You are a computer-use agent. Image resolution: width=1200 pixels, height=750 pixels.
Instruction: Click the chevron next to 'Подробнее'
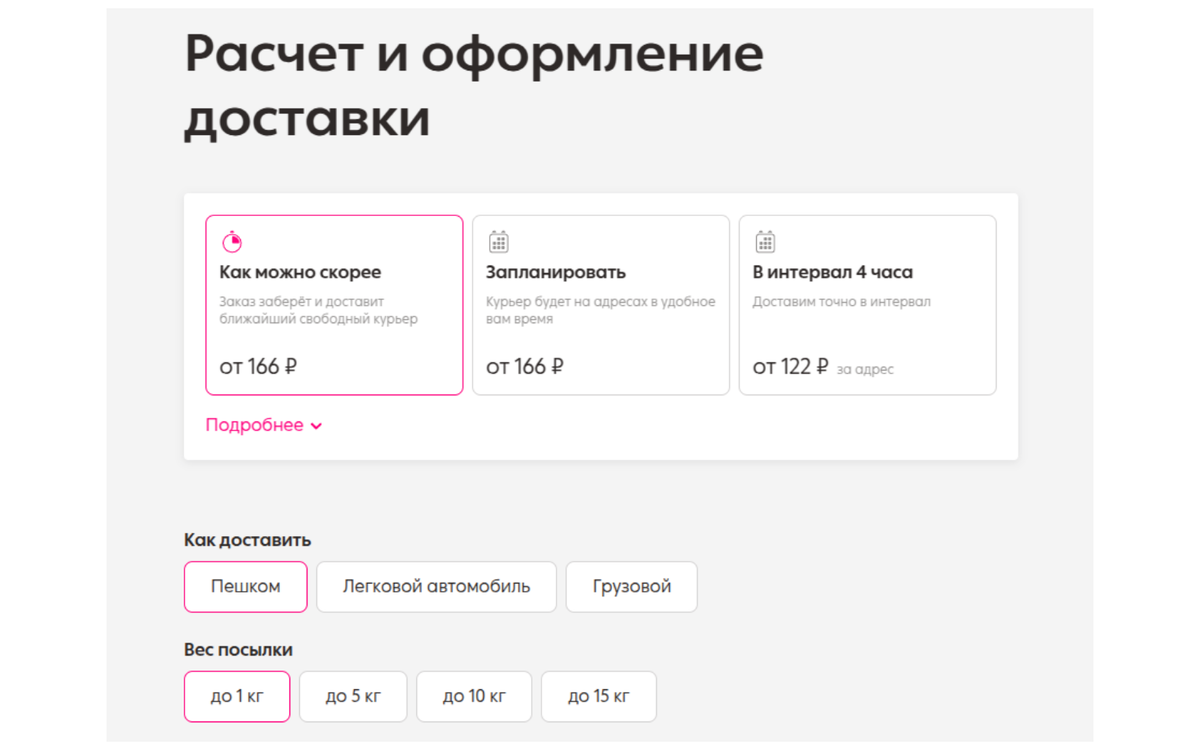(x=317, y=425)
